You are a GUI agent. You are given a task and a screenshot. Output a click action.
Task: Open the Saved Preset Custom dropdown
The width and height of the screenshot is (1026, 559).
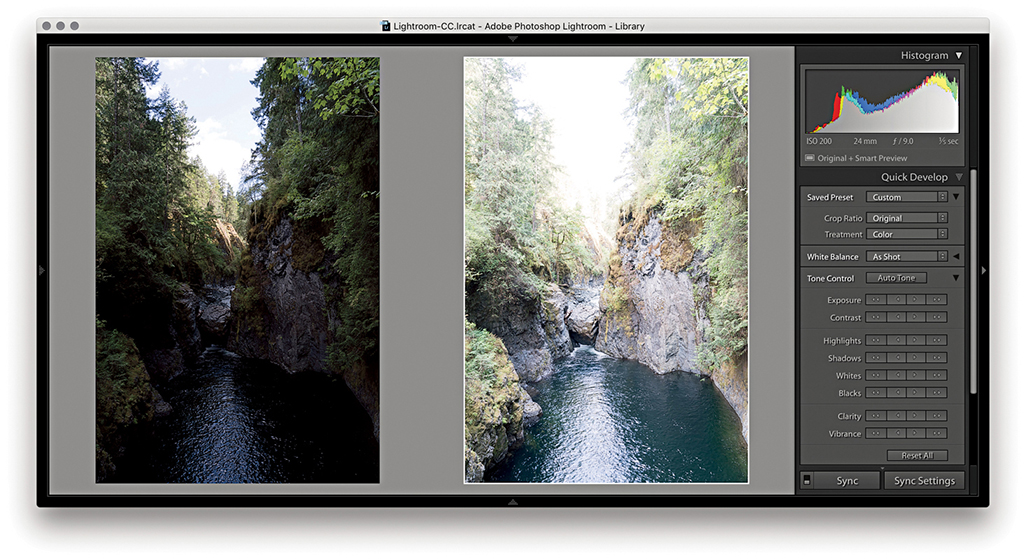pos(906,197)
